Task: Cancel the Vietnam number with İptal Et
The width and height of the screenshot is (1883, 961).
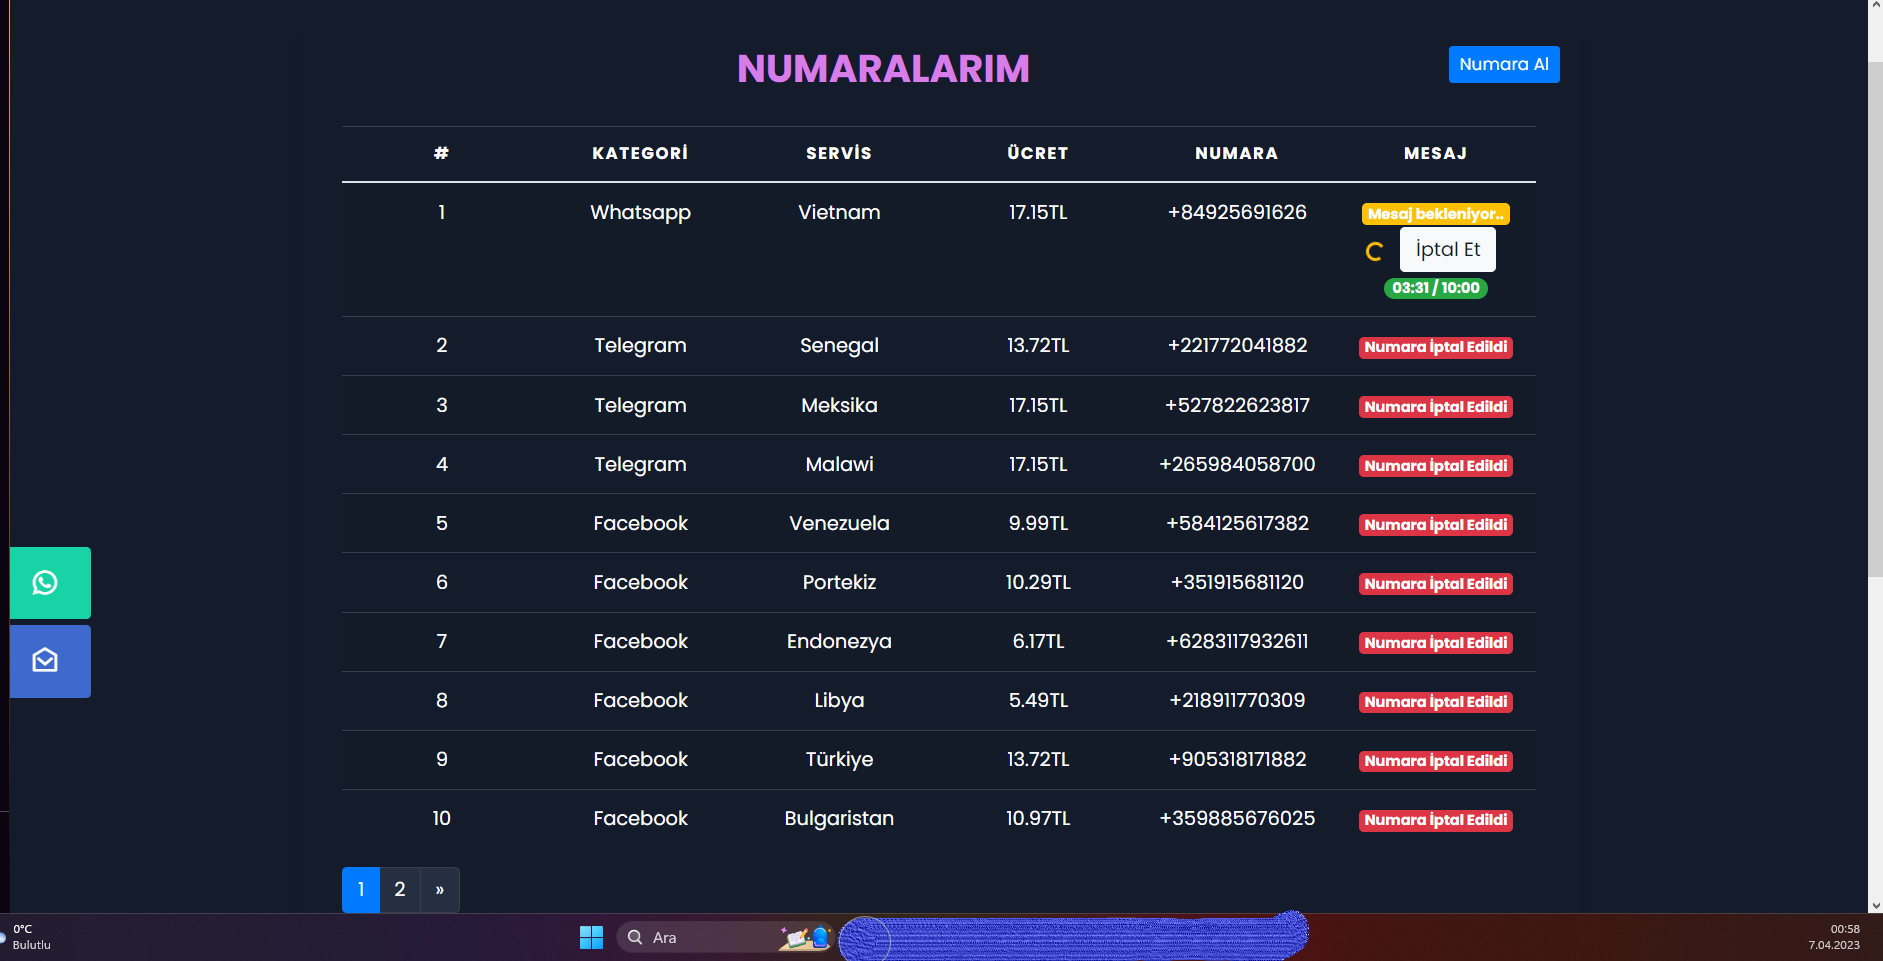Action: click(1447, 250)
